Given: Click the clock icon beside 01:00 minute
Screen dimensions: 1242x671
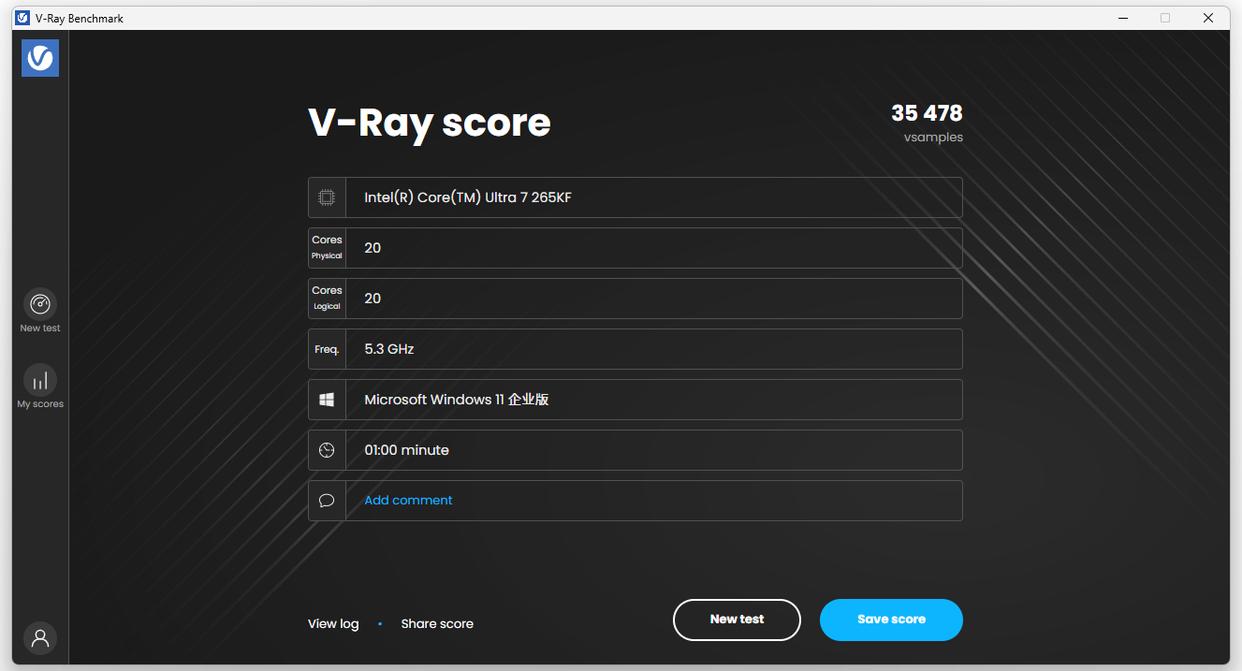Looking at the screenshot, I should click(x=327, y=450).
